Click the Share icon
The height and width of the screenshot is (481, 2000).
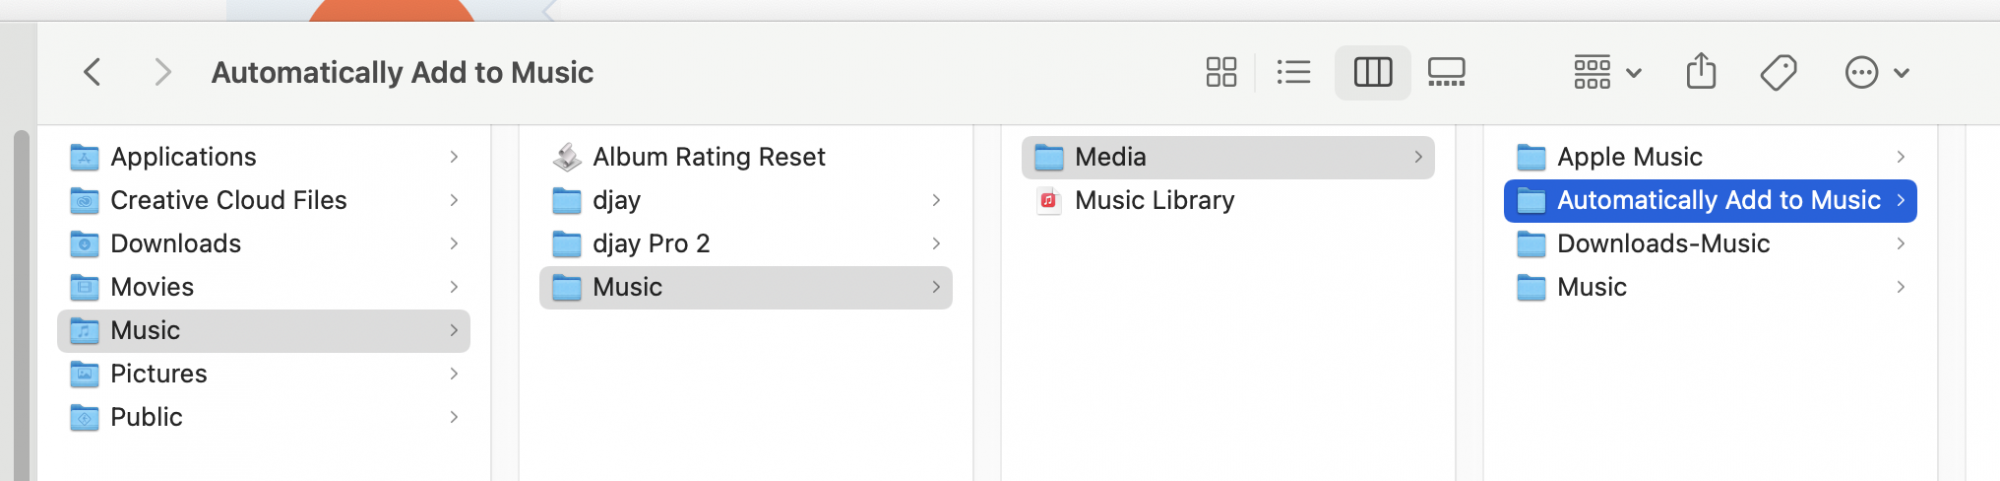(1701, 72)
